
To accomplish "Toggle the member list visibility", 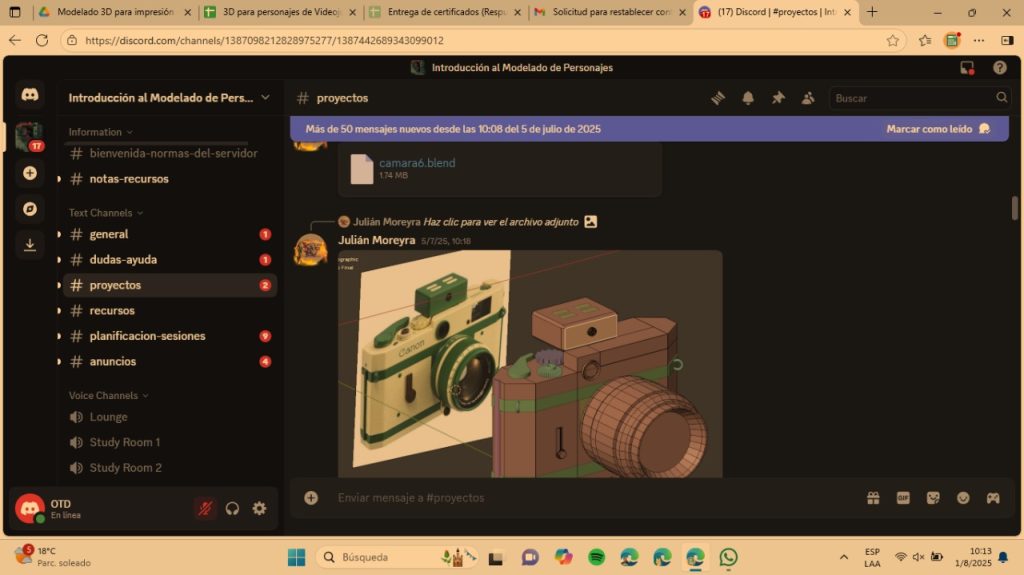I will click(808, 98).
